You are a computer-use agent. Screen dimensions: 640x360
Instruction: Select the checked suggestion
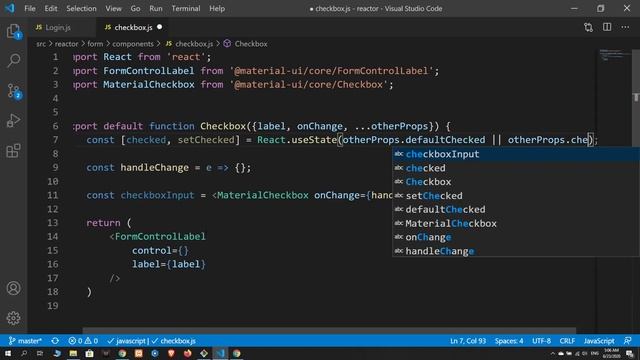coord(516,168)
